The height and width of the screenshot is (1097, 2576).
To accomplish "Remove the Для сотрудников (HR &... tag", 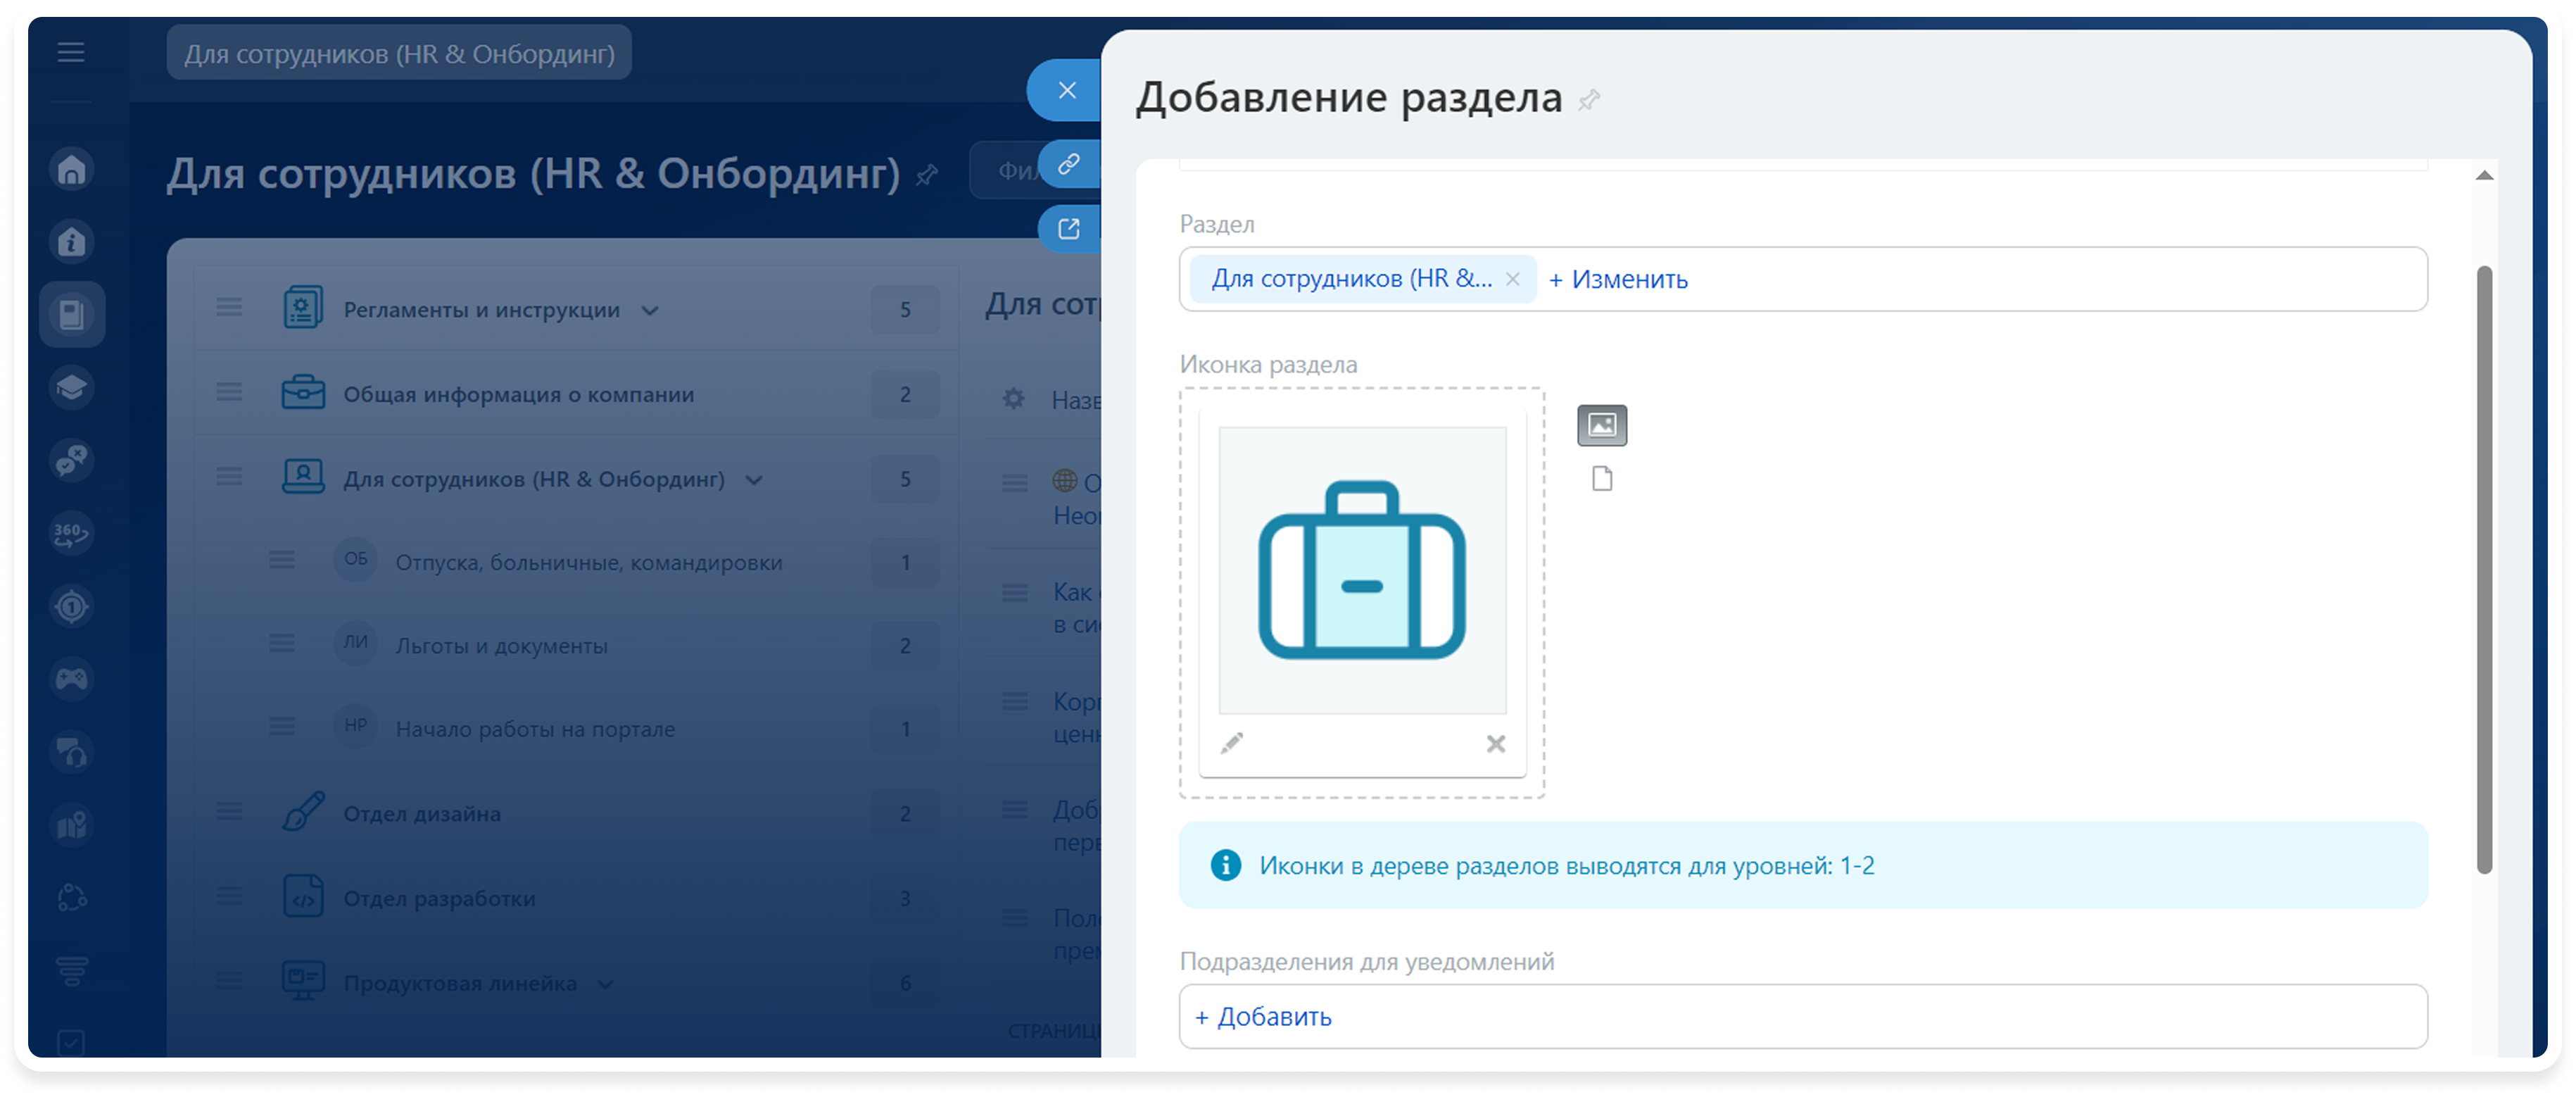I will (x=1512, y=279).
